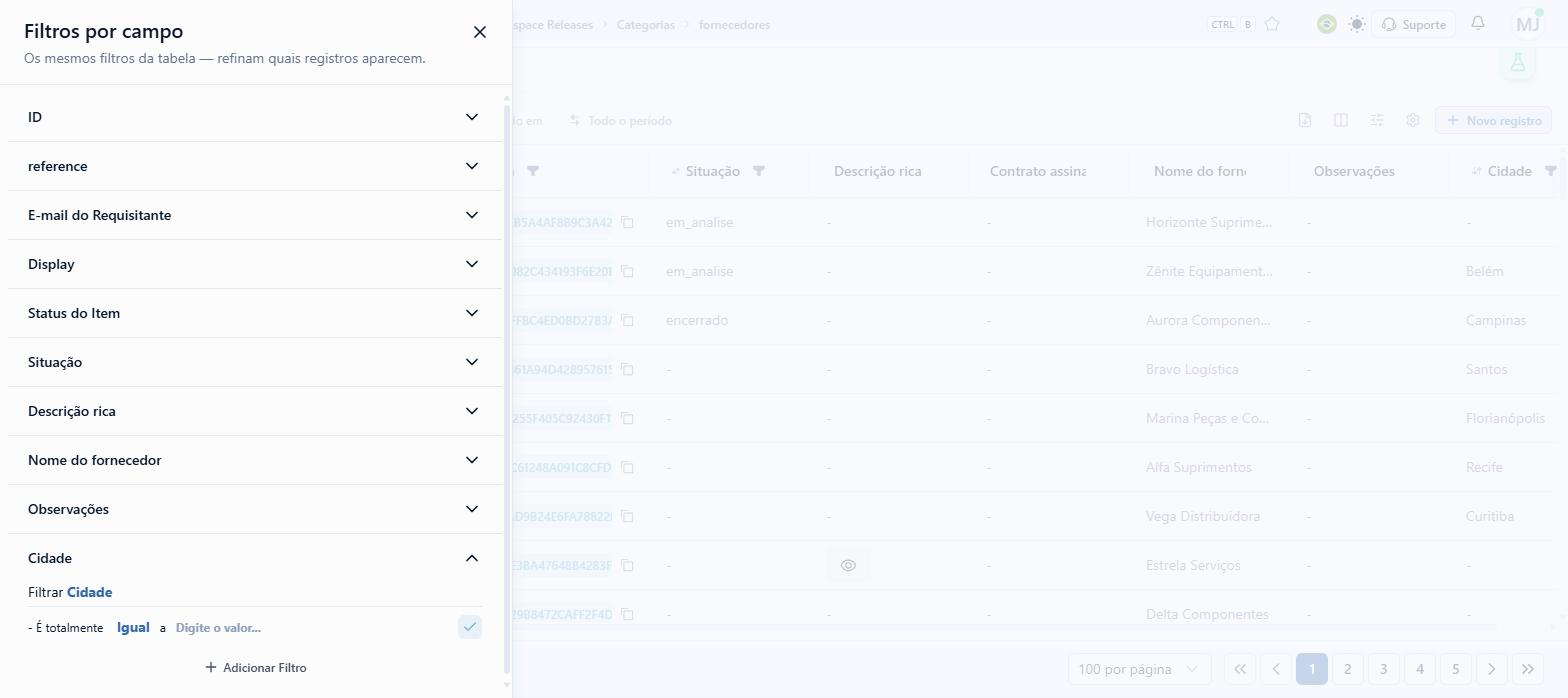Copy the ID in the Aurora Componen row
Screen dimensions: 1568x698
coord(627,320)
